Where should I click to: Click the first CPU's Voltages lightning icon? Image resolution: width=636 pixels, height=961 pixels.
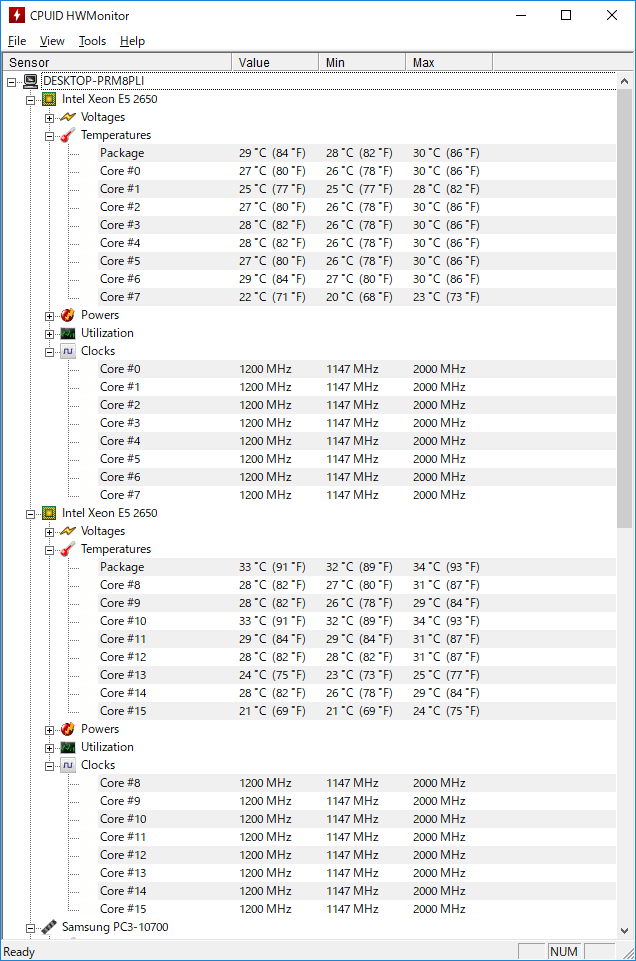(68, 117)
